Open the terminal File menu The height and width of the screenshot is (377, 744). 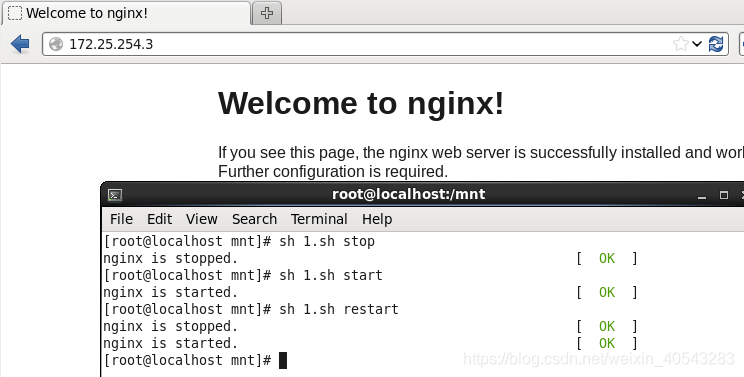click(x=121, y=219)
